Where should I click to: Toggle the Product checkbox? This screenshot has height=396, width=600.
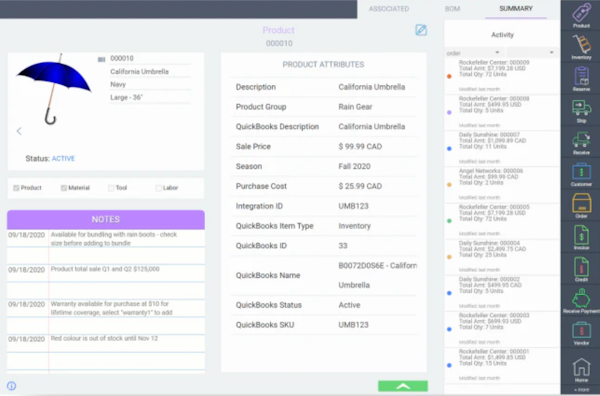[x=16, y=188]
